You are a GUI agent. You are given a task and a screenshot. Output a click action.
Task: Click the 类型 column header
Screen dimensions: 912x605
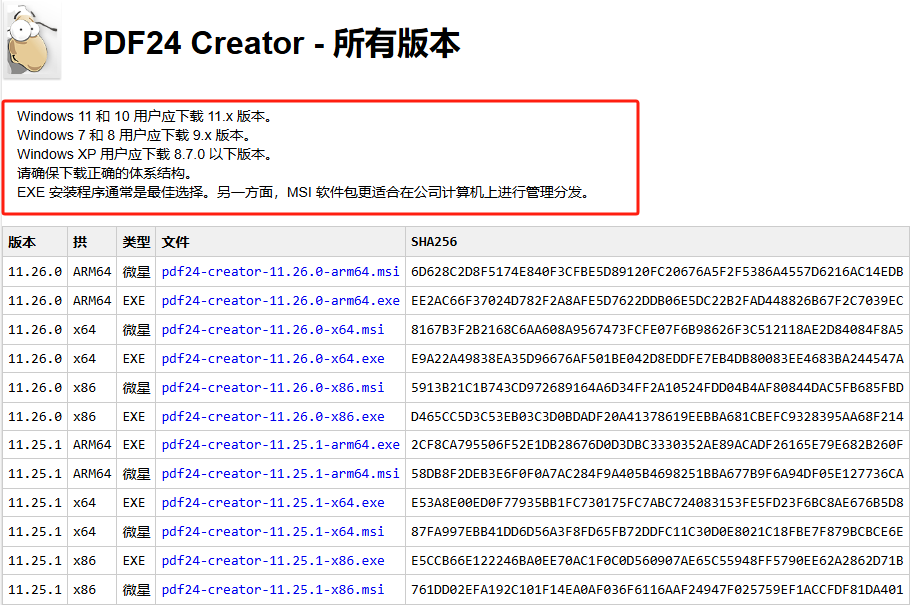[136, 242]
